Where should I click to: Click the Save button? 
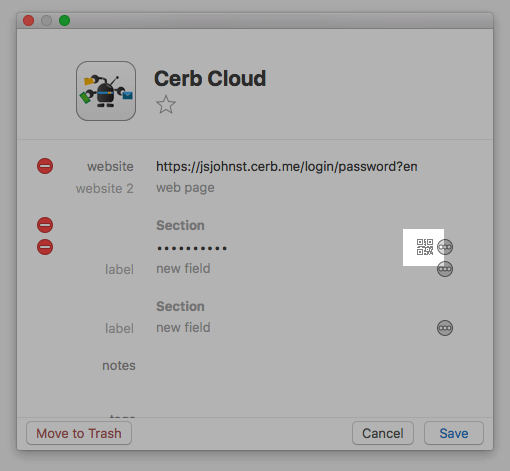[454, 433]
